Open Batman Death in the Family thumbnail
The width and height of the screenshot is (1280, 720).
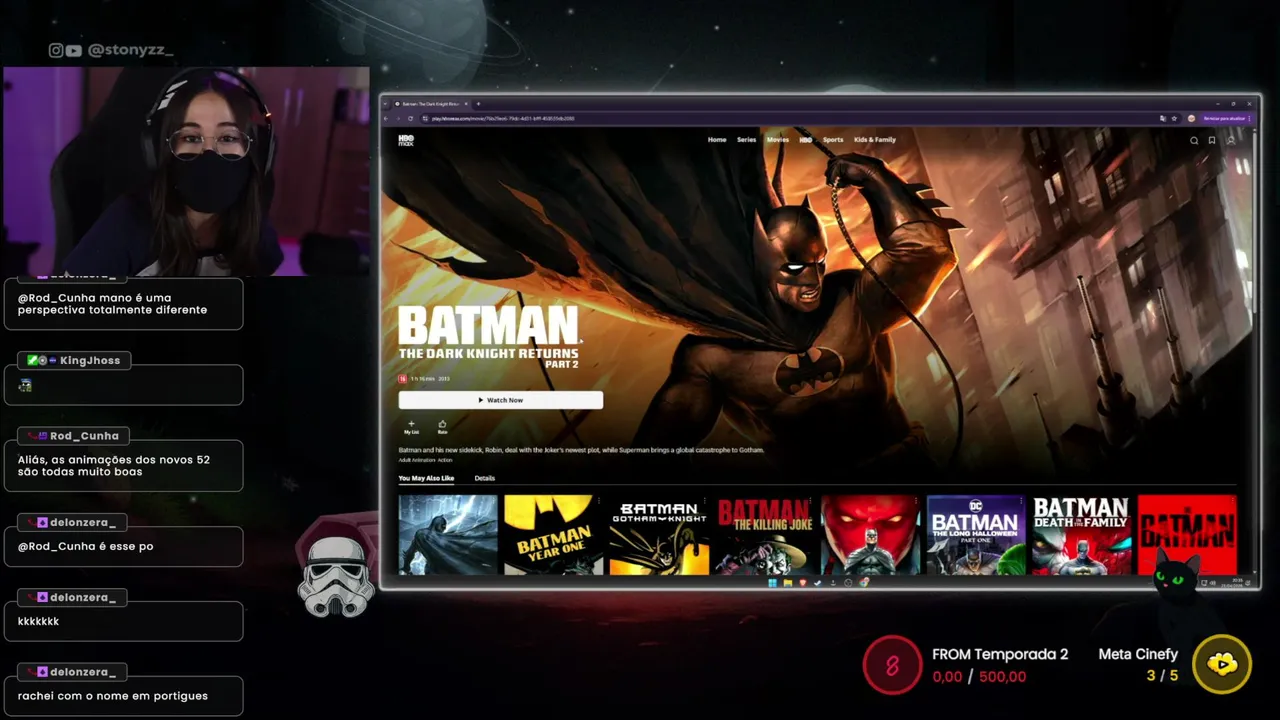point(1081,535)
